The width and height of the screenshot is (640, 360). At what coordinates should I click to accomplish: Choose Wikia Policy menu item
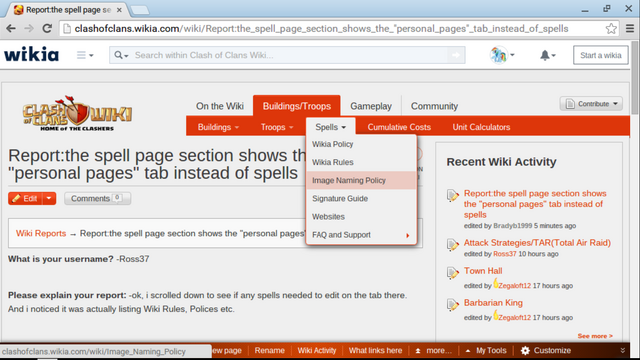pyautogui.click(x=361, y=144)
